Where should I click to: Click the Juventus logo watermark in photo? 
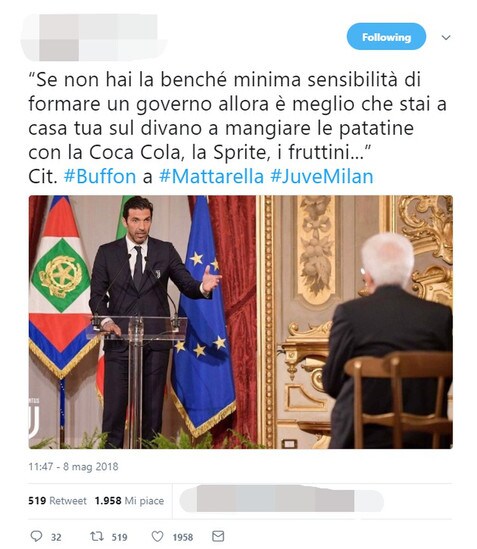click(34, 418)
